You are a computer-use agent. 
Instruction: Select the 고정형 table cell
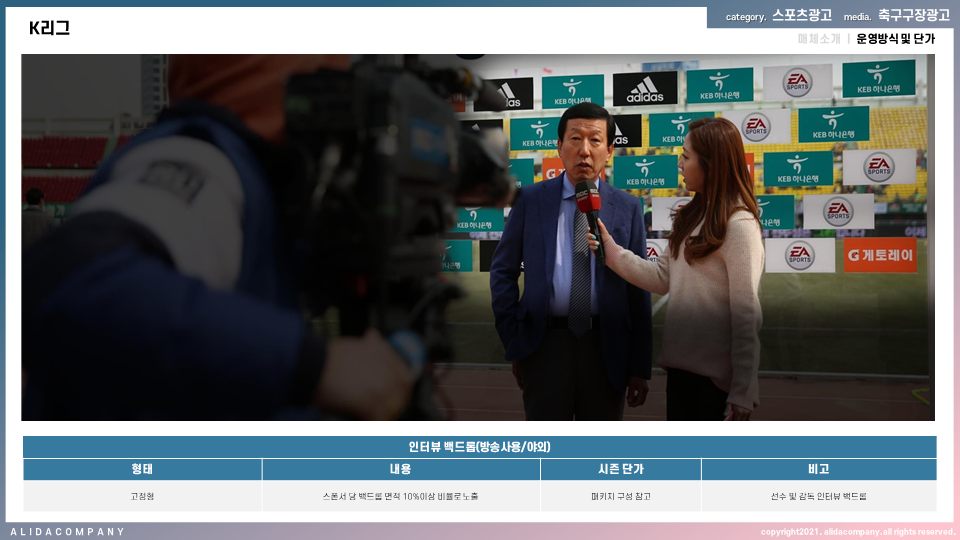pos(142,496)
